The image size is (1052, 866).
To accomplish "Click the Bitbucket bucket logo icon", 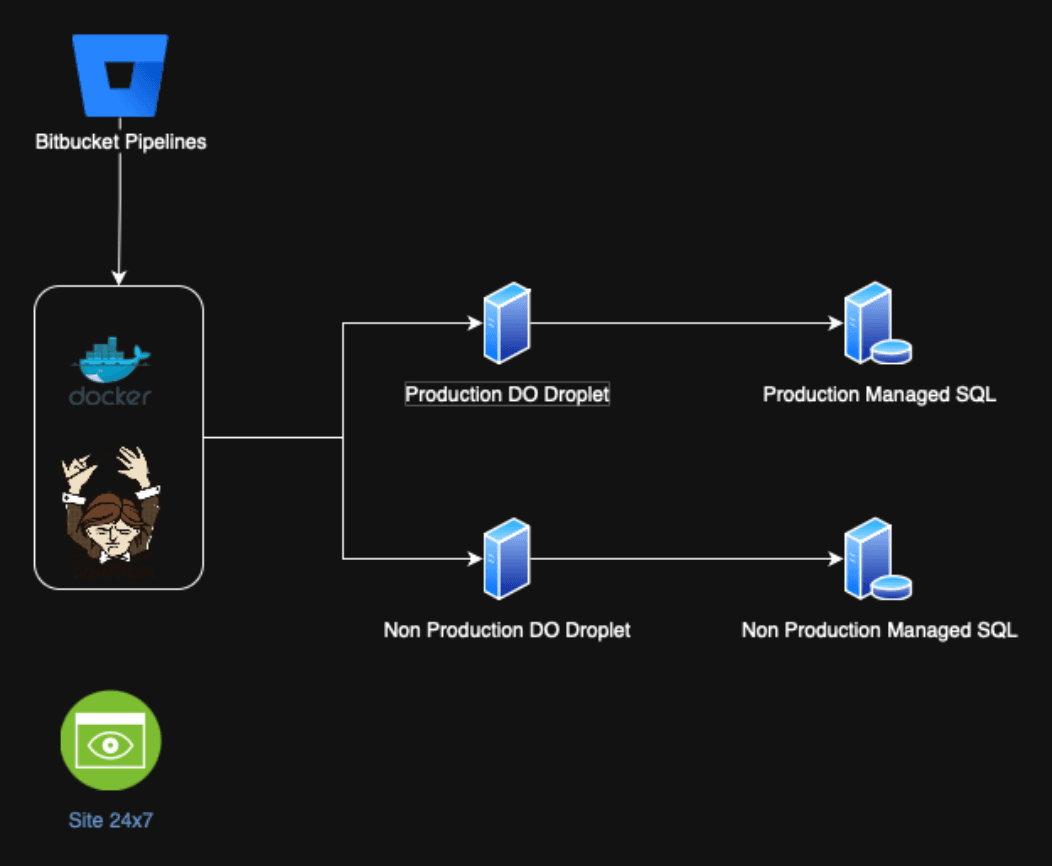I will click(x=120, y=76).
